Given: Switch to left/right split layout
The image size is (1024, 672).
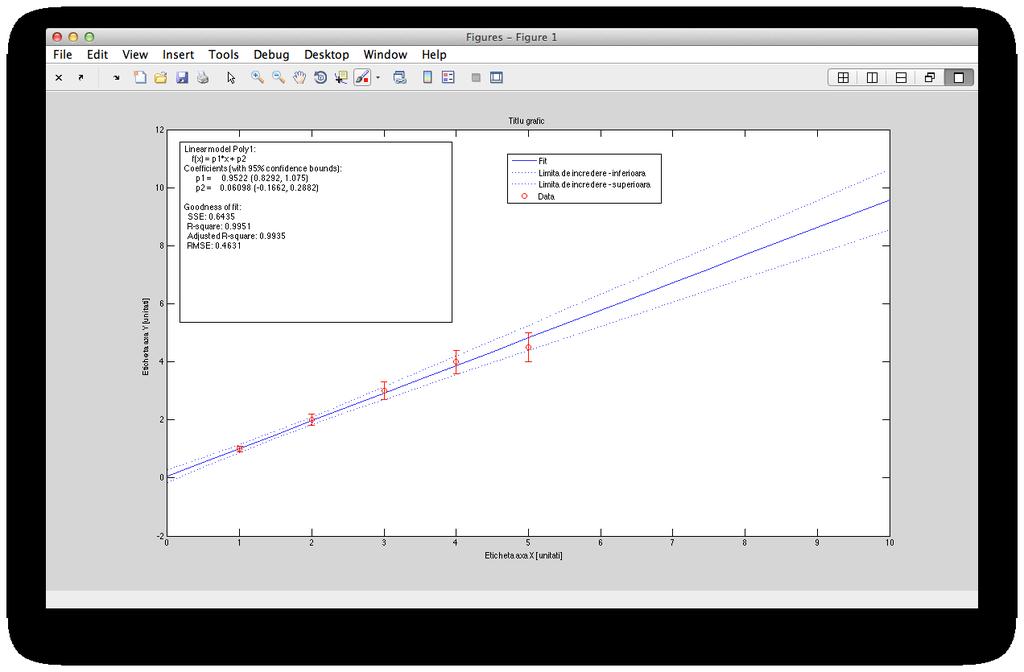Looking at the screenshot, I should (872, 78).
